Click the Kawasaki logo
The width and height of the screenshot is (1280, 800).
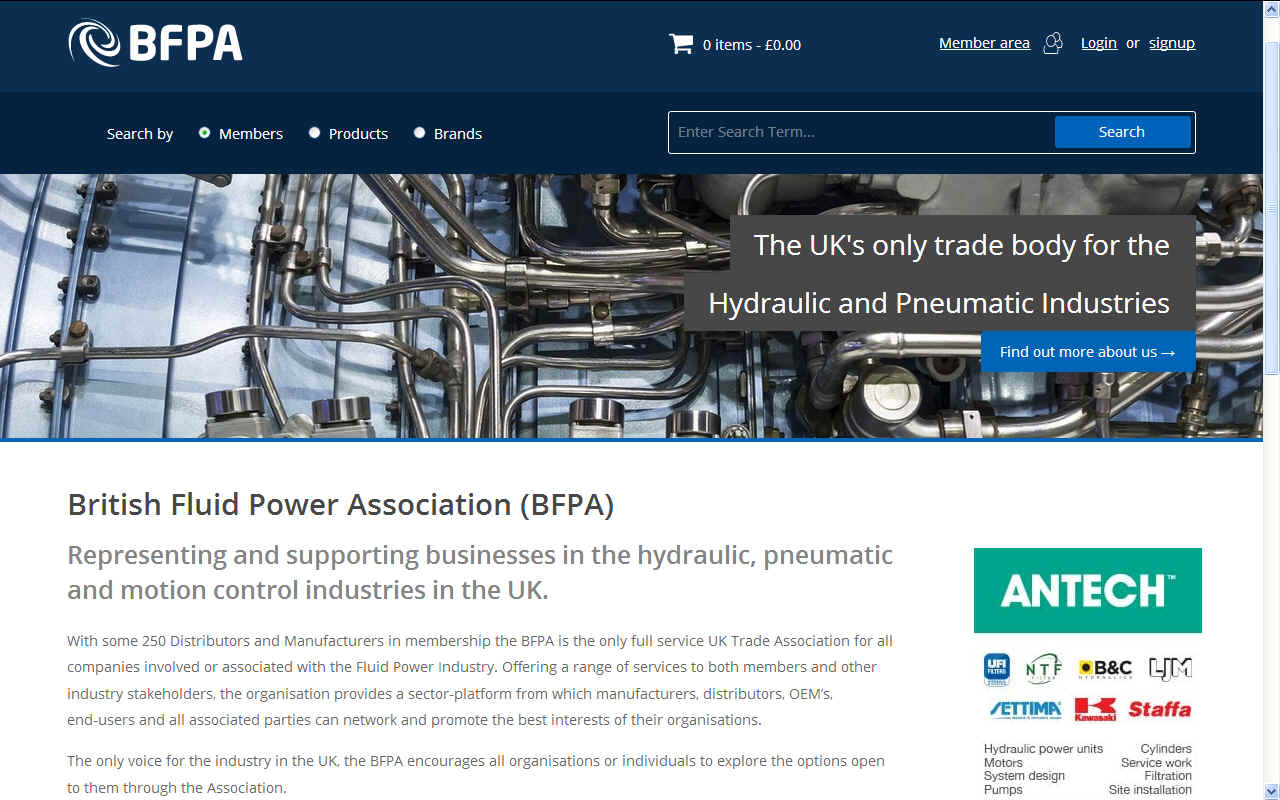click(x=1095, y=709)
